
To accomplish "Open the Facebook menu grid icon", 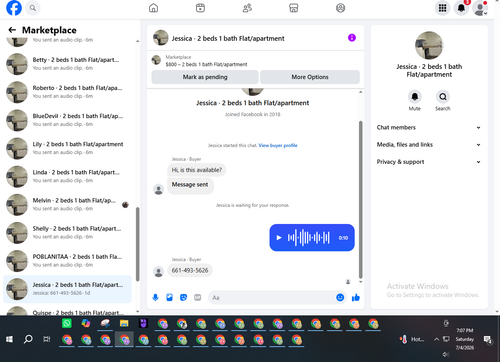I will 442,8.
